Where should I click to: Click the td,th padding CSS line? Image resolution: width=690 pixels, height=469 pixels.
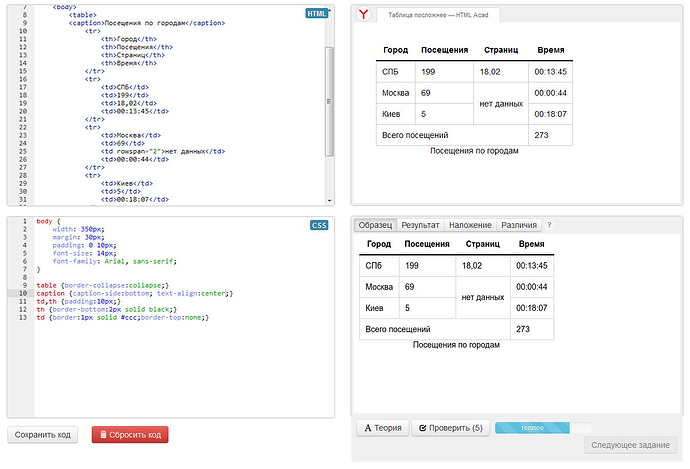click(78, 301)
